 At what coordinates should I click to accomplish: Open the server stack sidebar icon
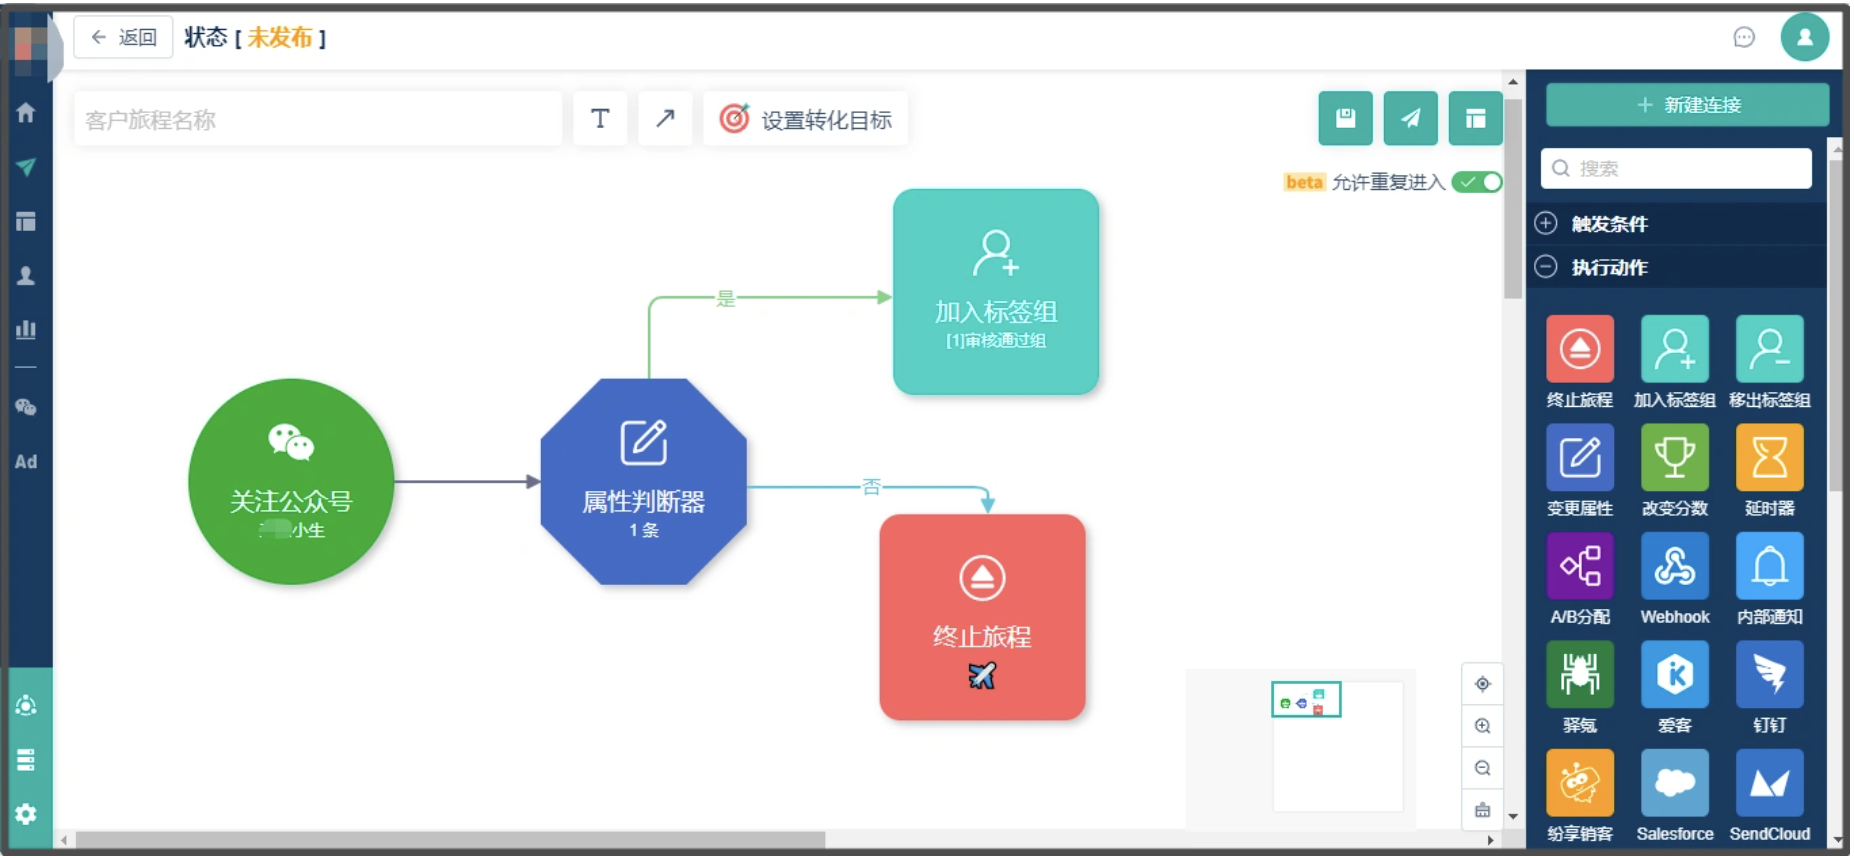pos(26,760)
